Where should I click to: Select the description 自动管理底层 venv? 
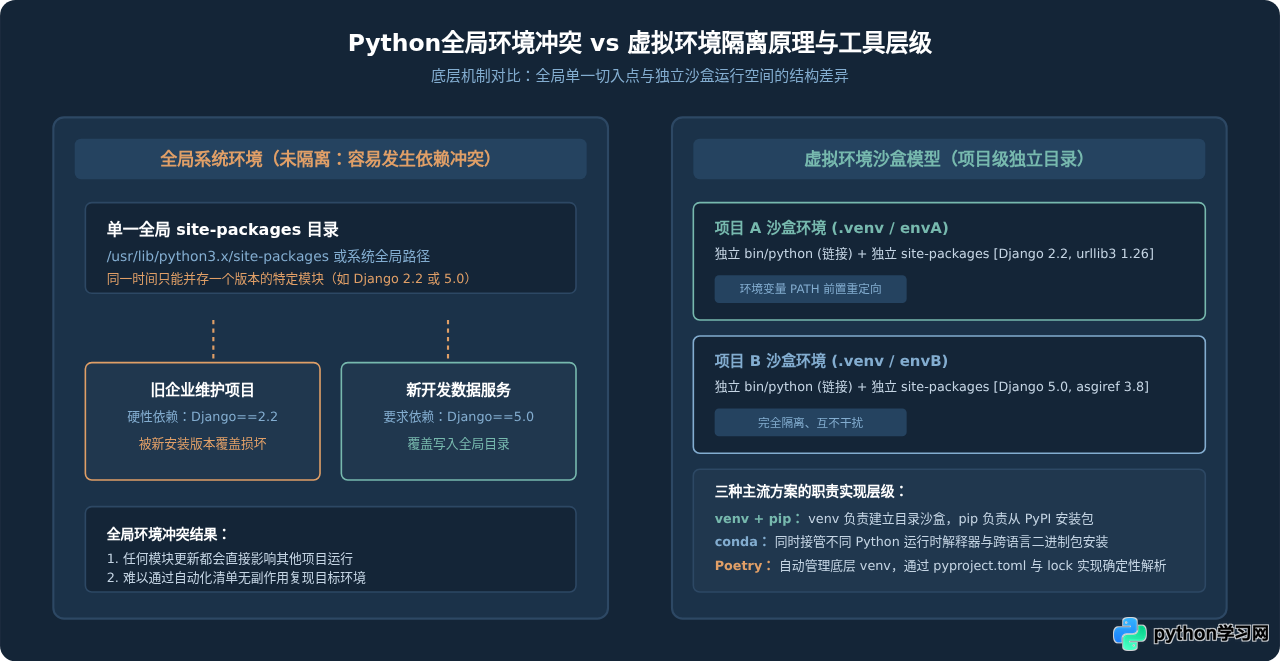972,566
